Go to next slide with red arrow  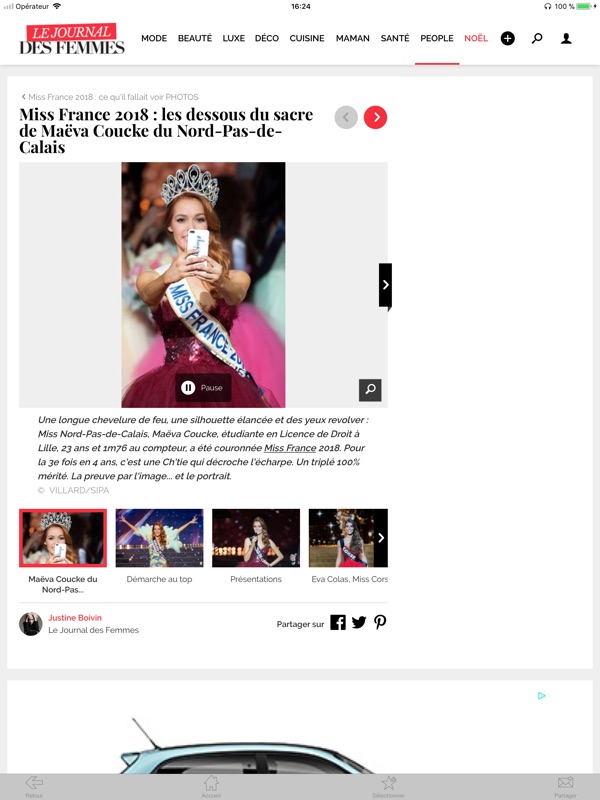tap(376, 117)
